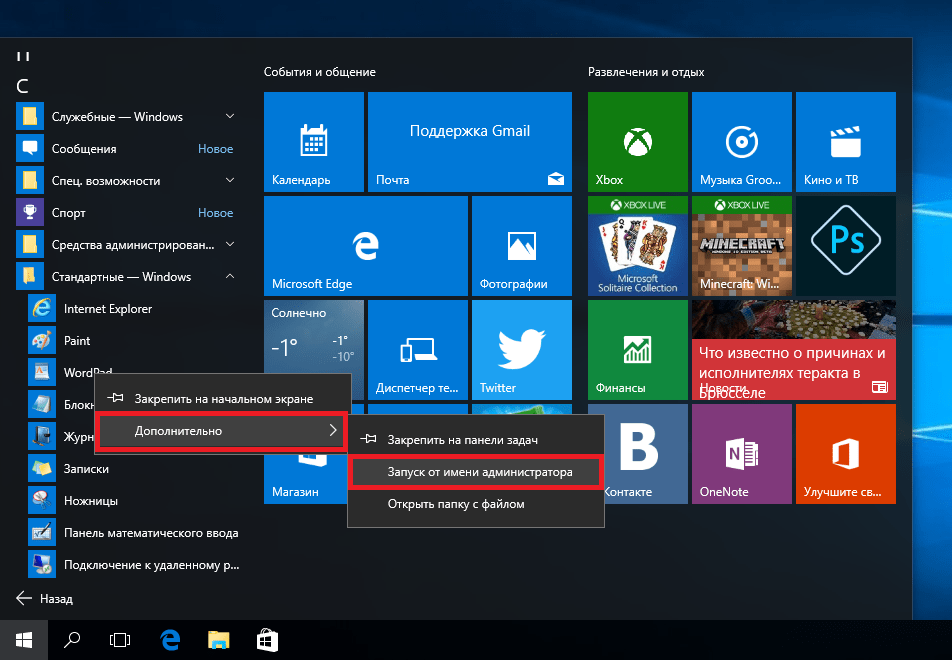The image size is (952, 660).
Task: Collapse the Стандартные — Windows folder
Action: point(230,277)
